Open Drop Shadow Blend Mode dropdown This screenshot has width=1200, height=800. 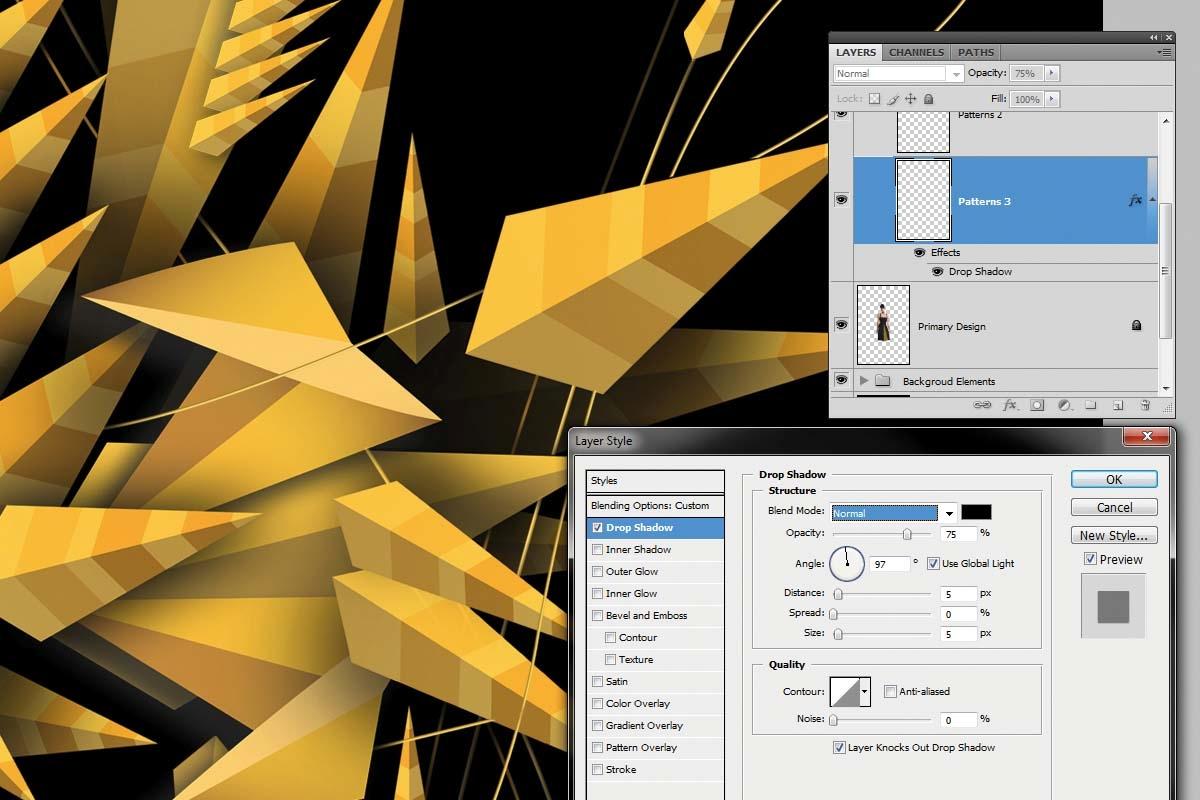894,513
